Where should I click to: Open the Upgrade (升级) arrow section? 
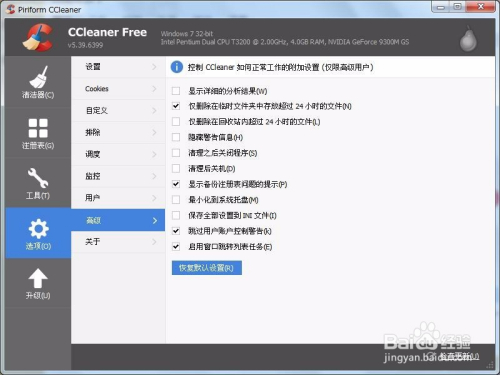point(38,283)
